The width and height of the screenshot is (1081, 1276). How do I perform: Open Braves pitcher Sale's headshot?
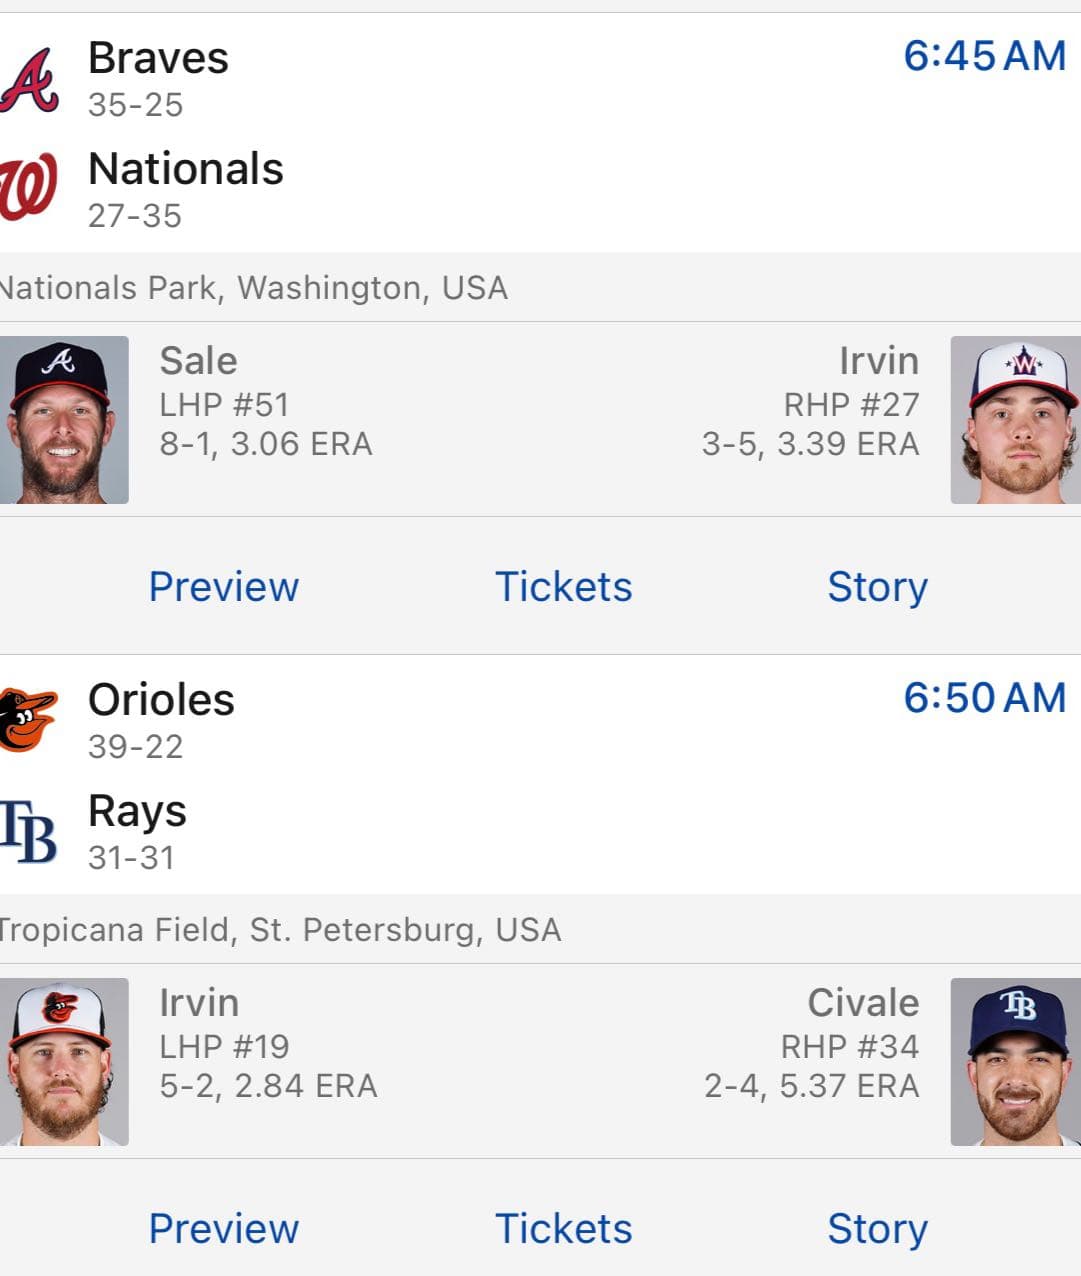(x=64, y=420)
